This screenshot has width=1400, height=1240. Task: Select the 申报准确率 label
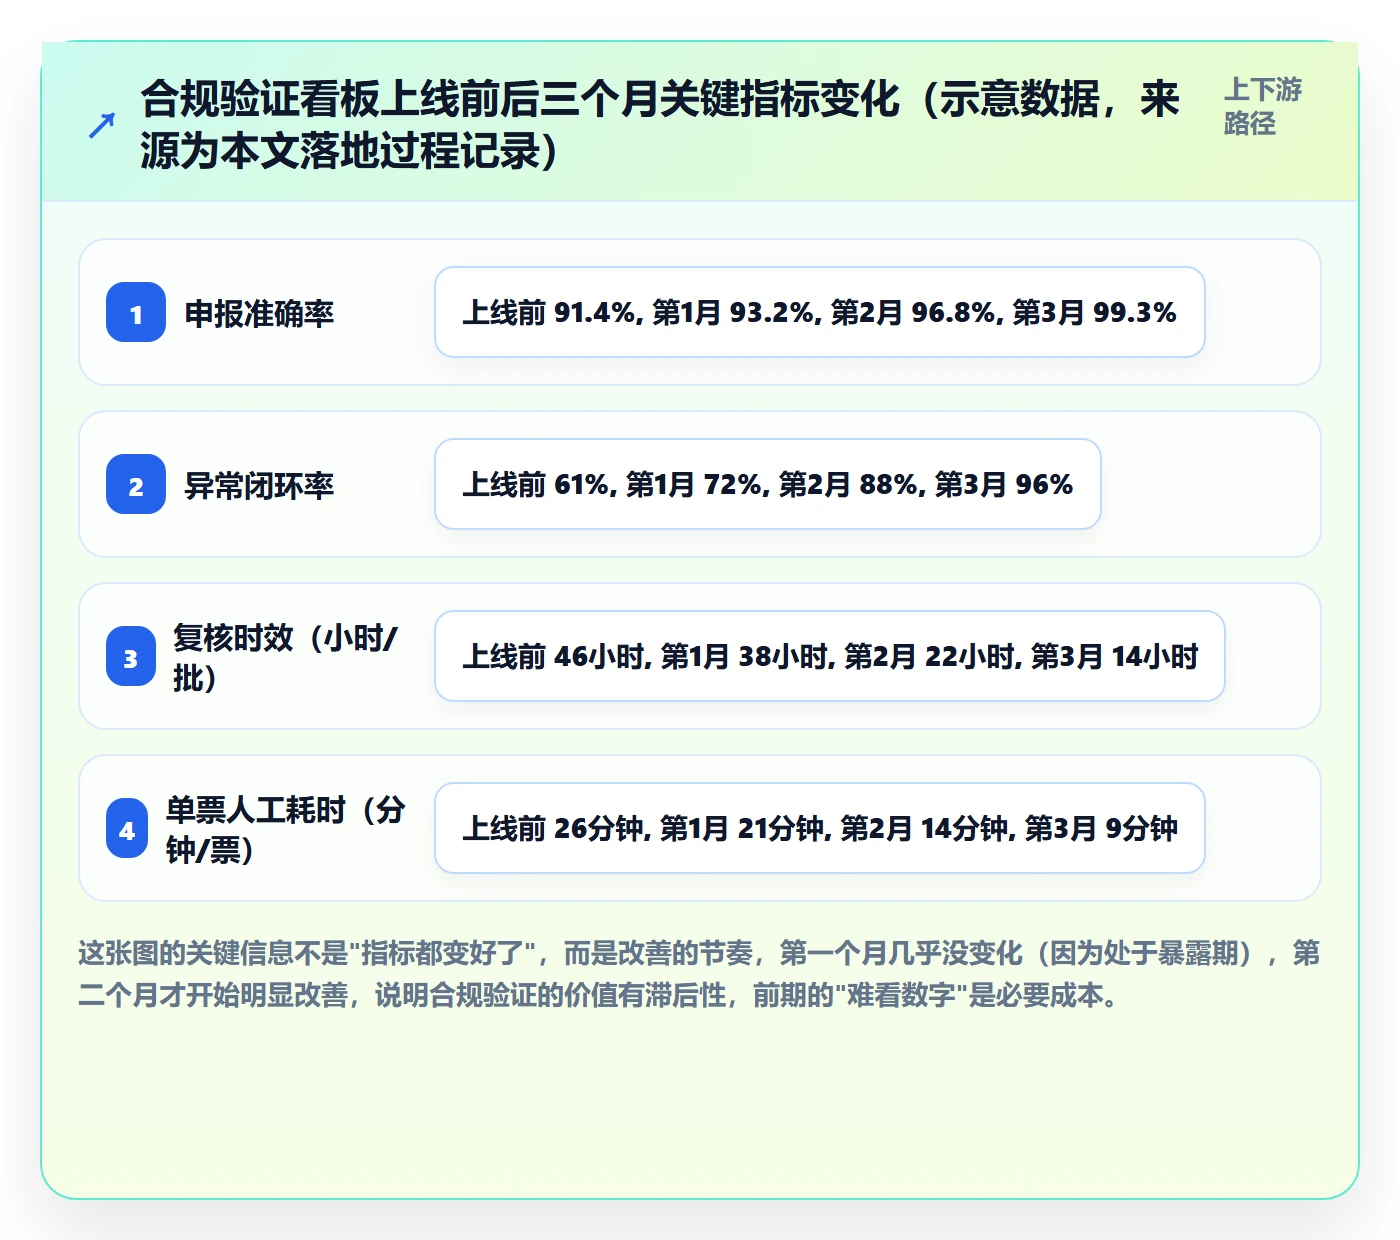pyautogui.click(x=259, y=313)
